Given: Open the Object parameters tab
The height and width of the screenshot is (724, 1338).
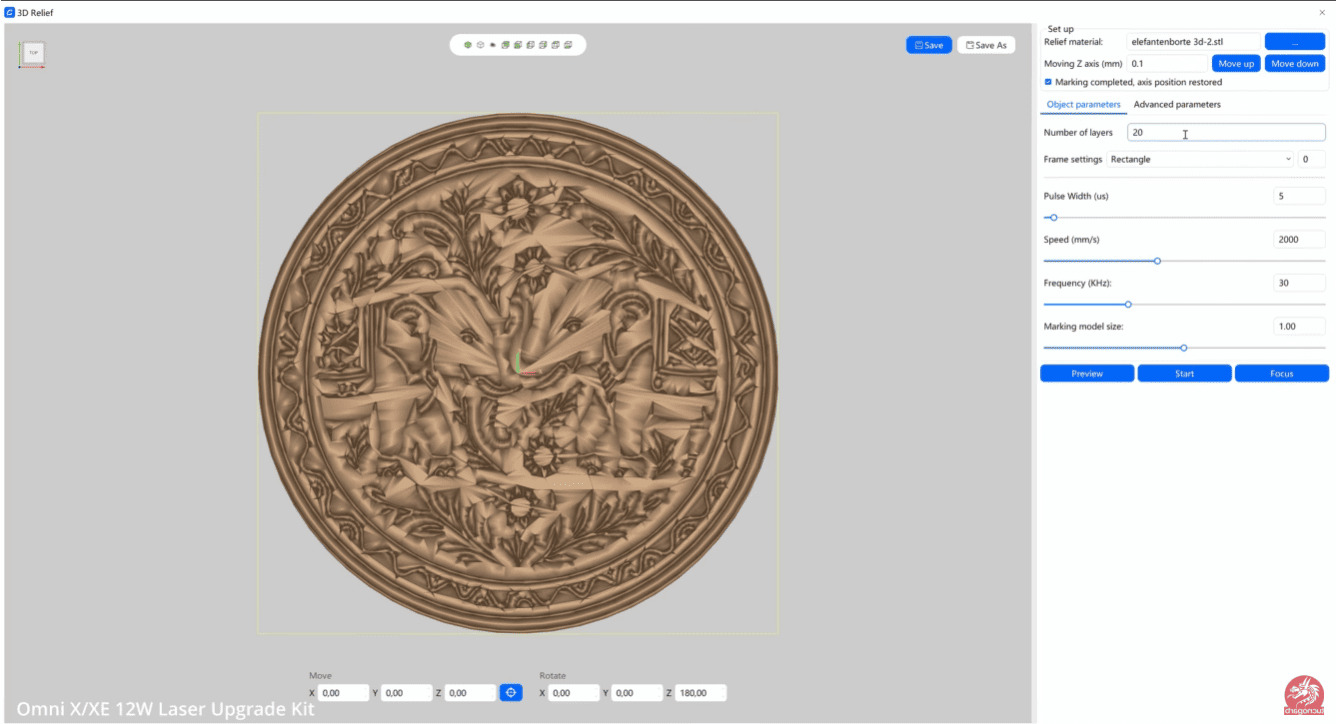Looking at the screenshot, I should [x=1083, y=104].
